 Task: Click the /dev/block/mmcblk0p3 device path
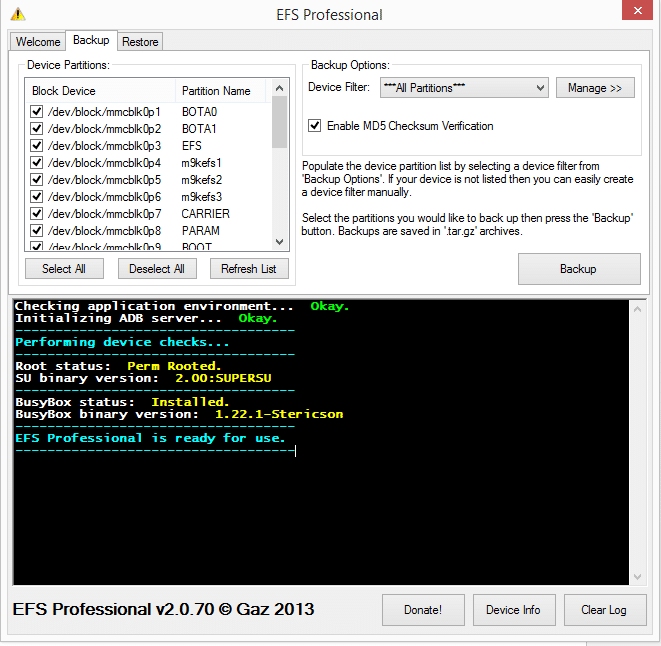[x=105, y=146]
